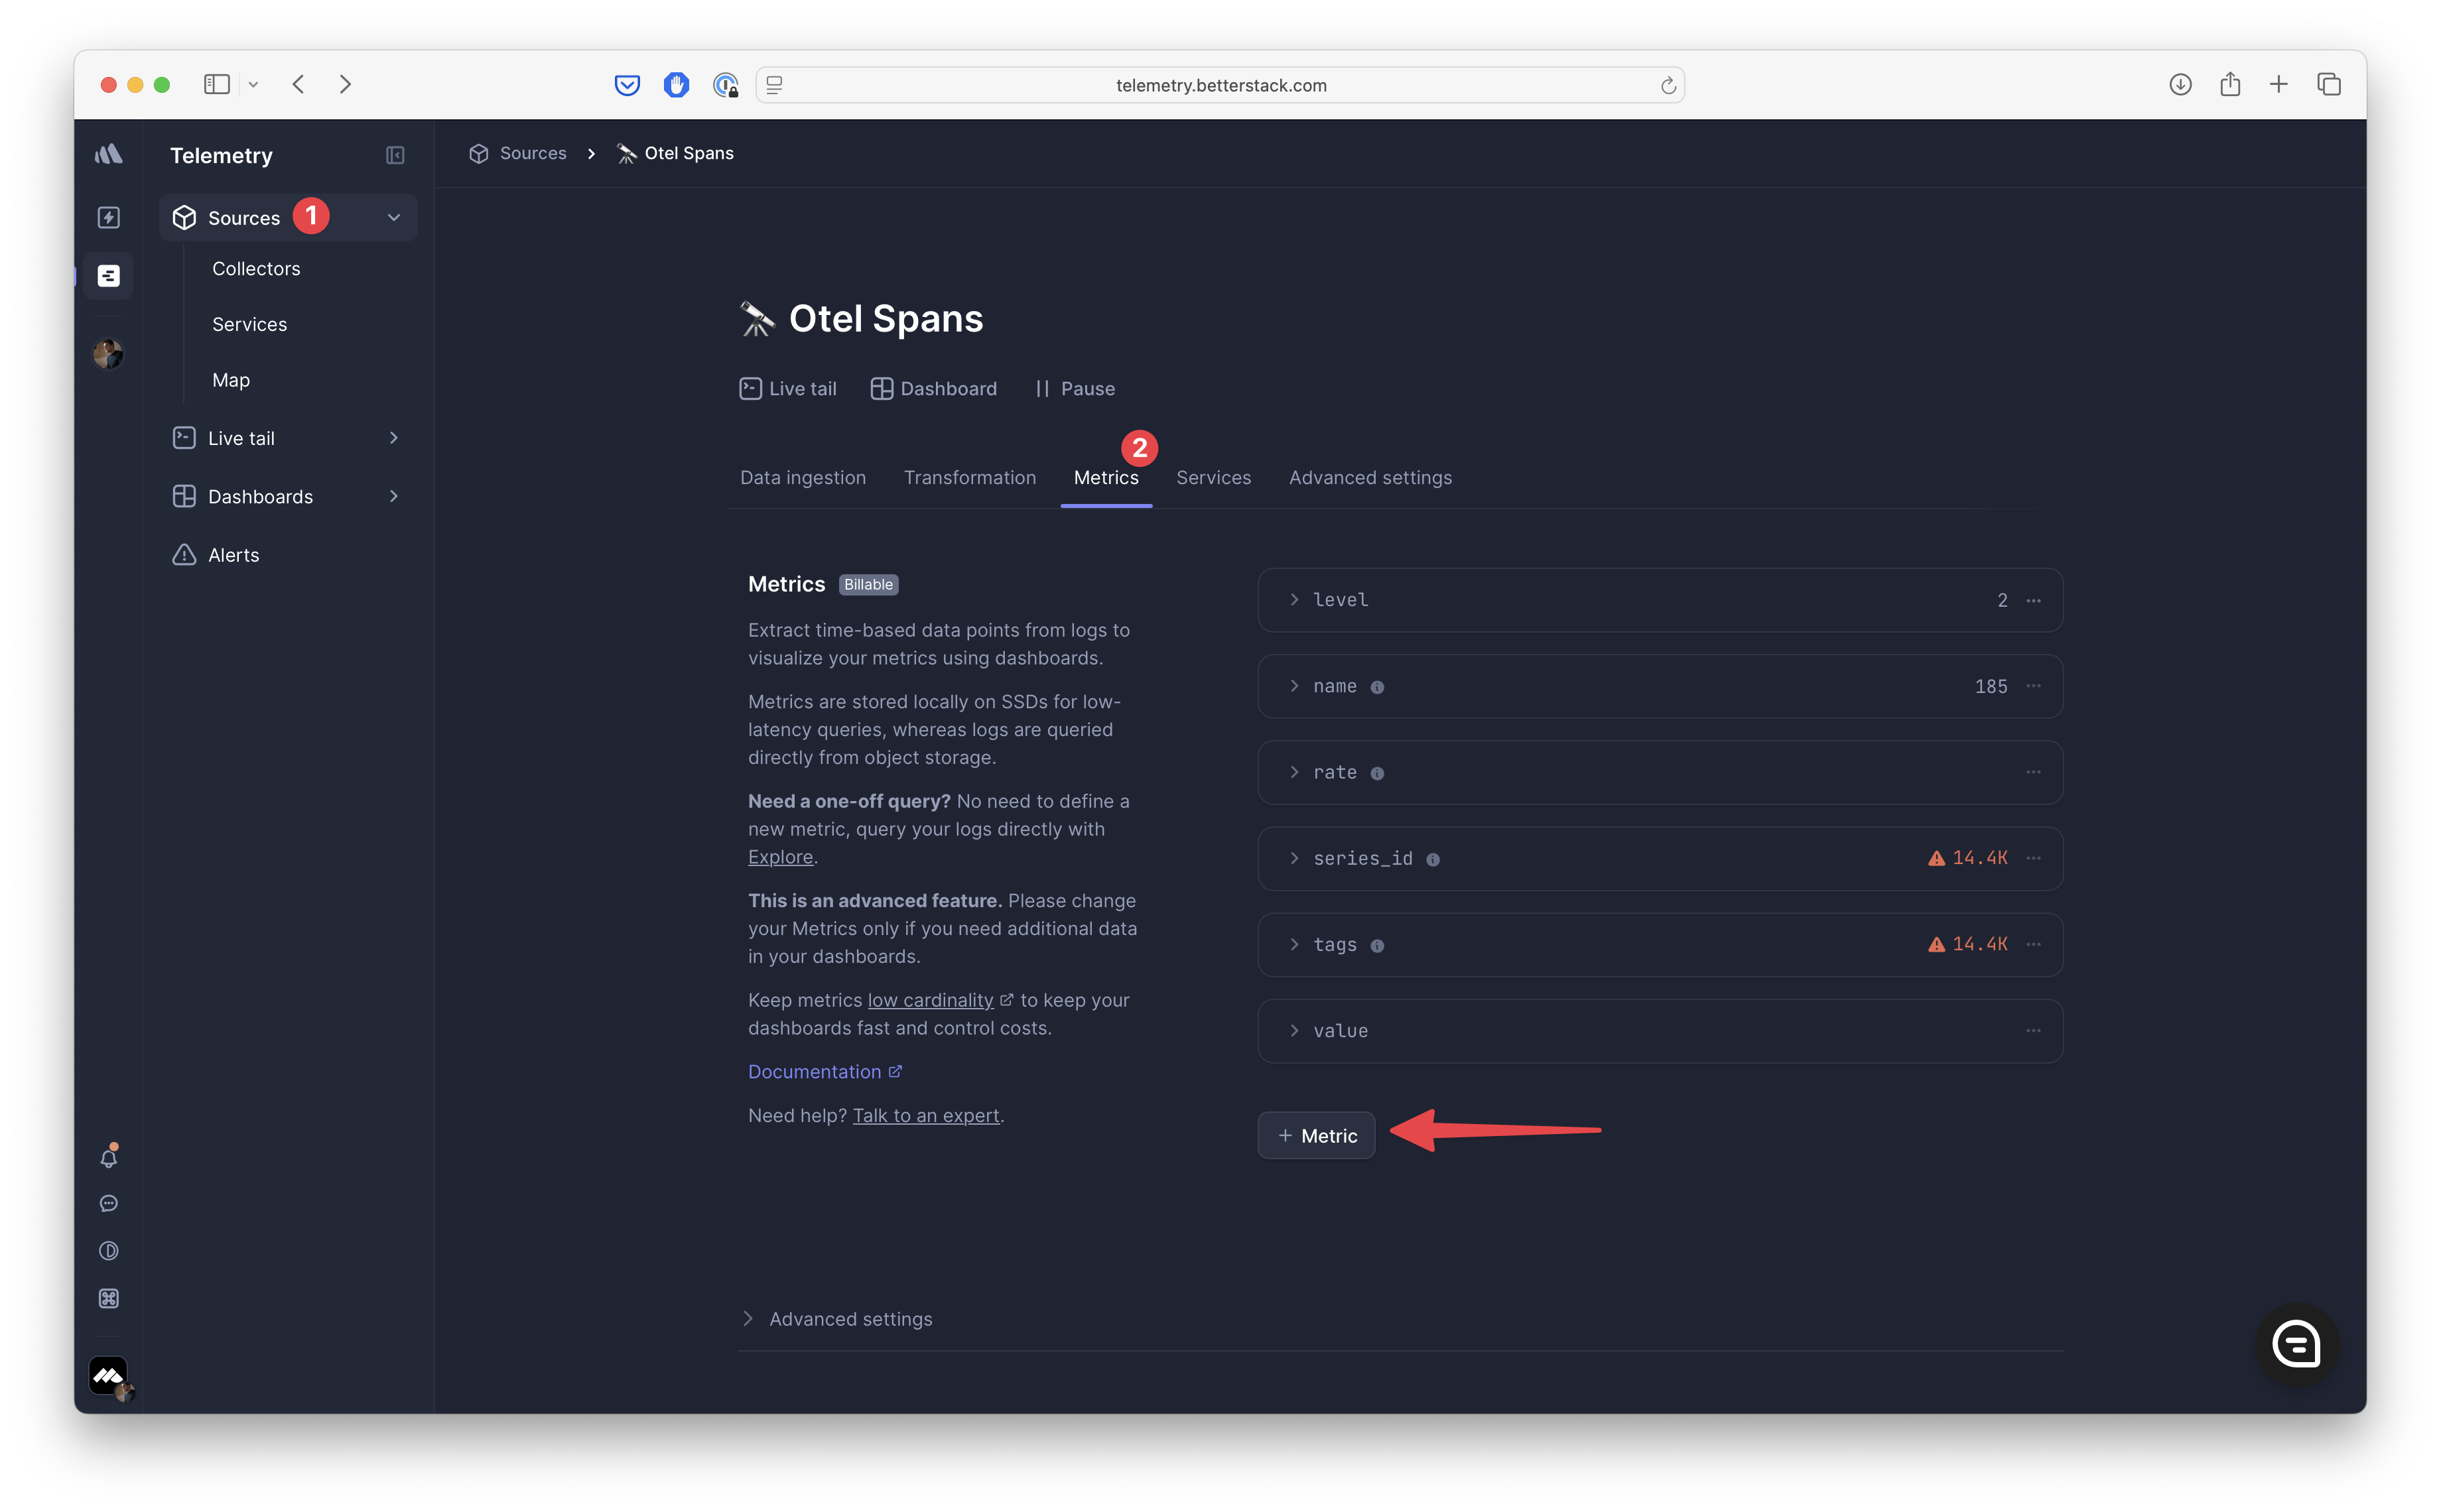
Task: Expand the Live tail sidebar chevron
Action: coord(394,438)
